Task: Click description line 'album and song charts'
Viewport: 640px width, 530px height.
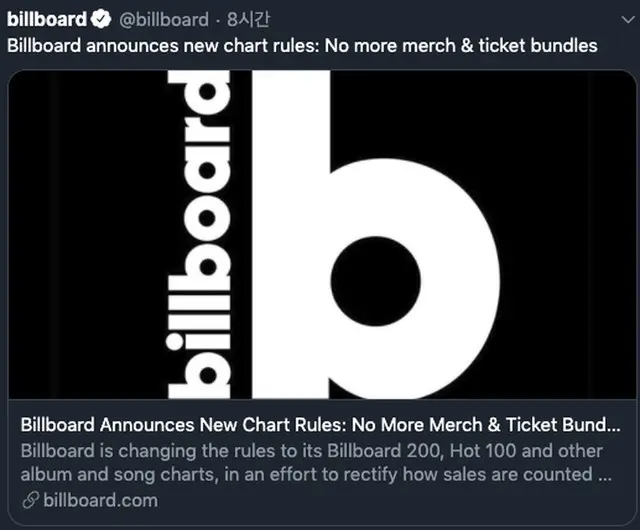Action: [x=316, y=474]
